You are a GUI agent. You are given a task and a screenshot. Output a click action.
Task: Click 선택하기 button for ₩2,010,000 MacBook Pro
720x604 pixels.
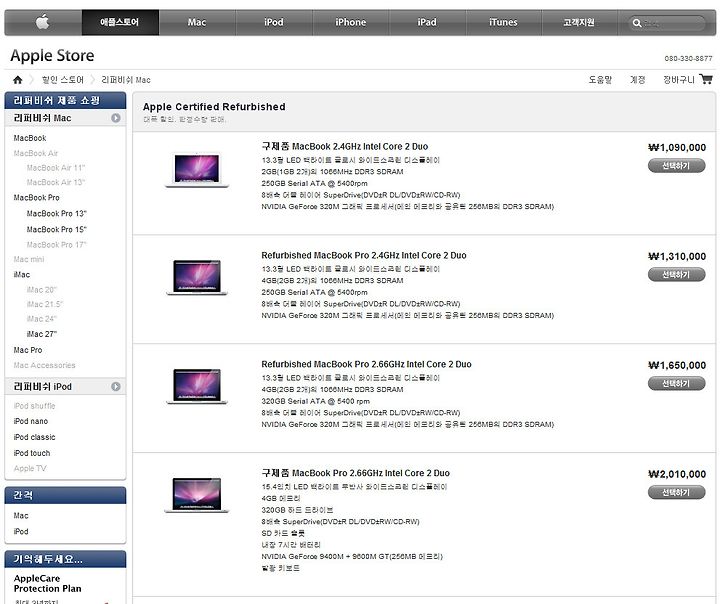(x=676, y=492)
